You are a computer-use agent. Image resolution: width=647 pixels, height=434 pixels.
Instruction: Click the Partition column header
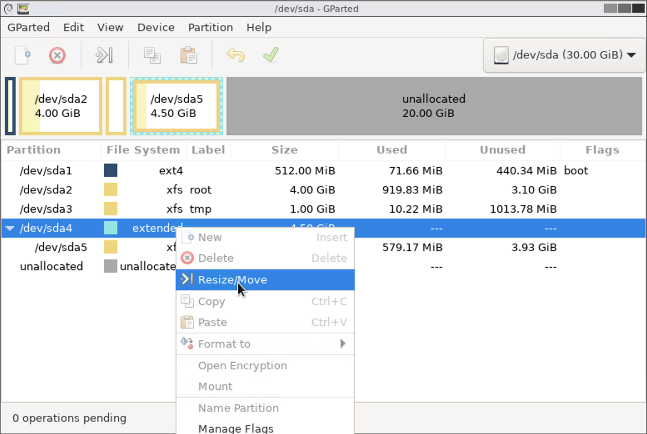51,150
